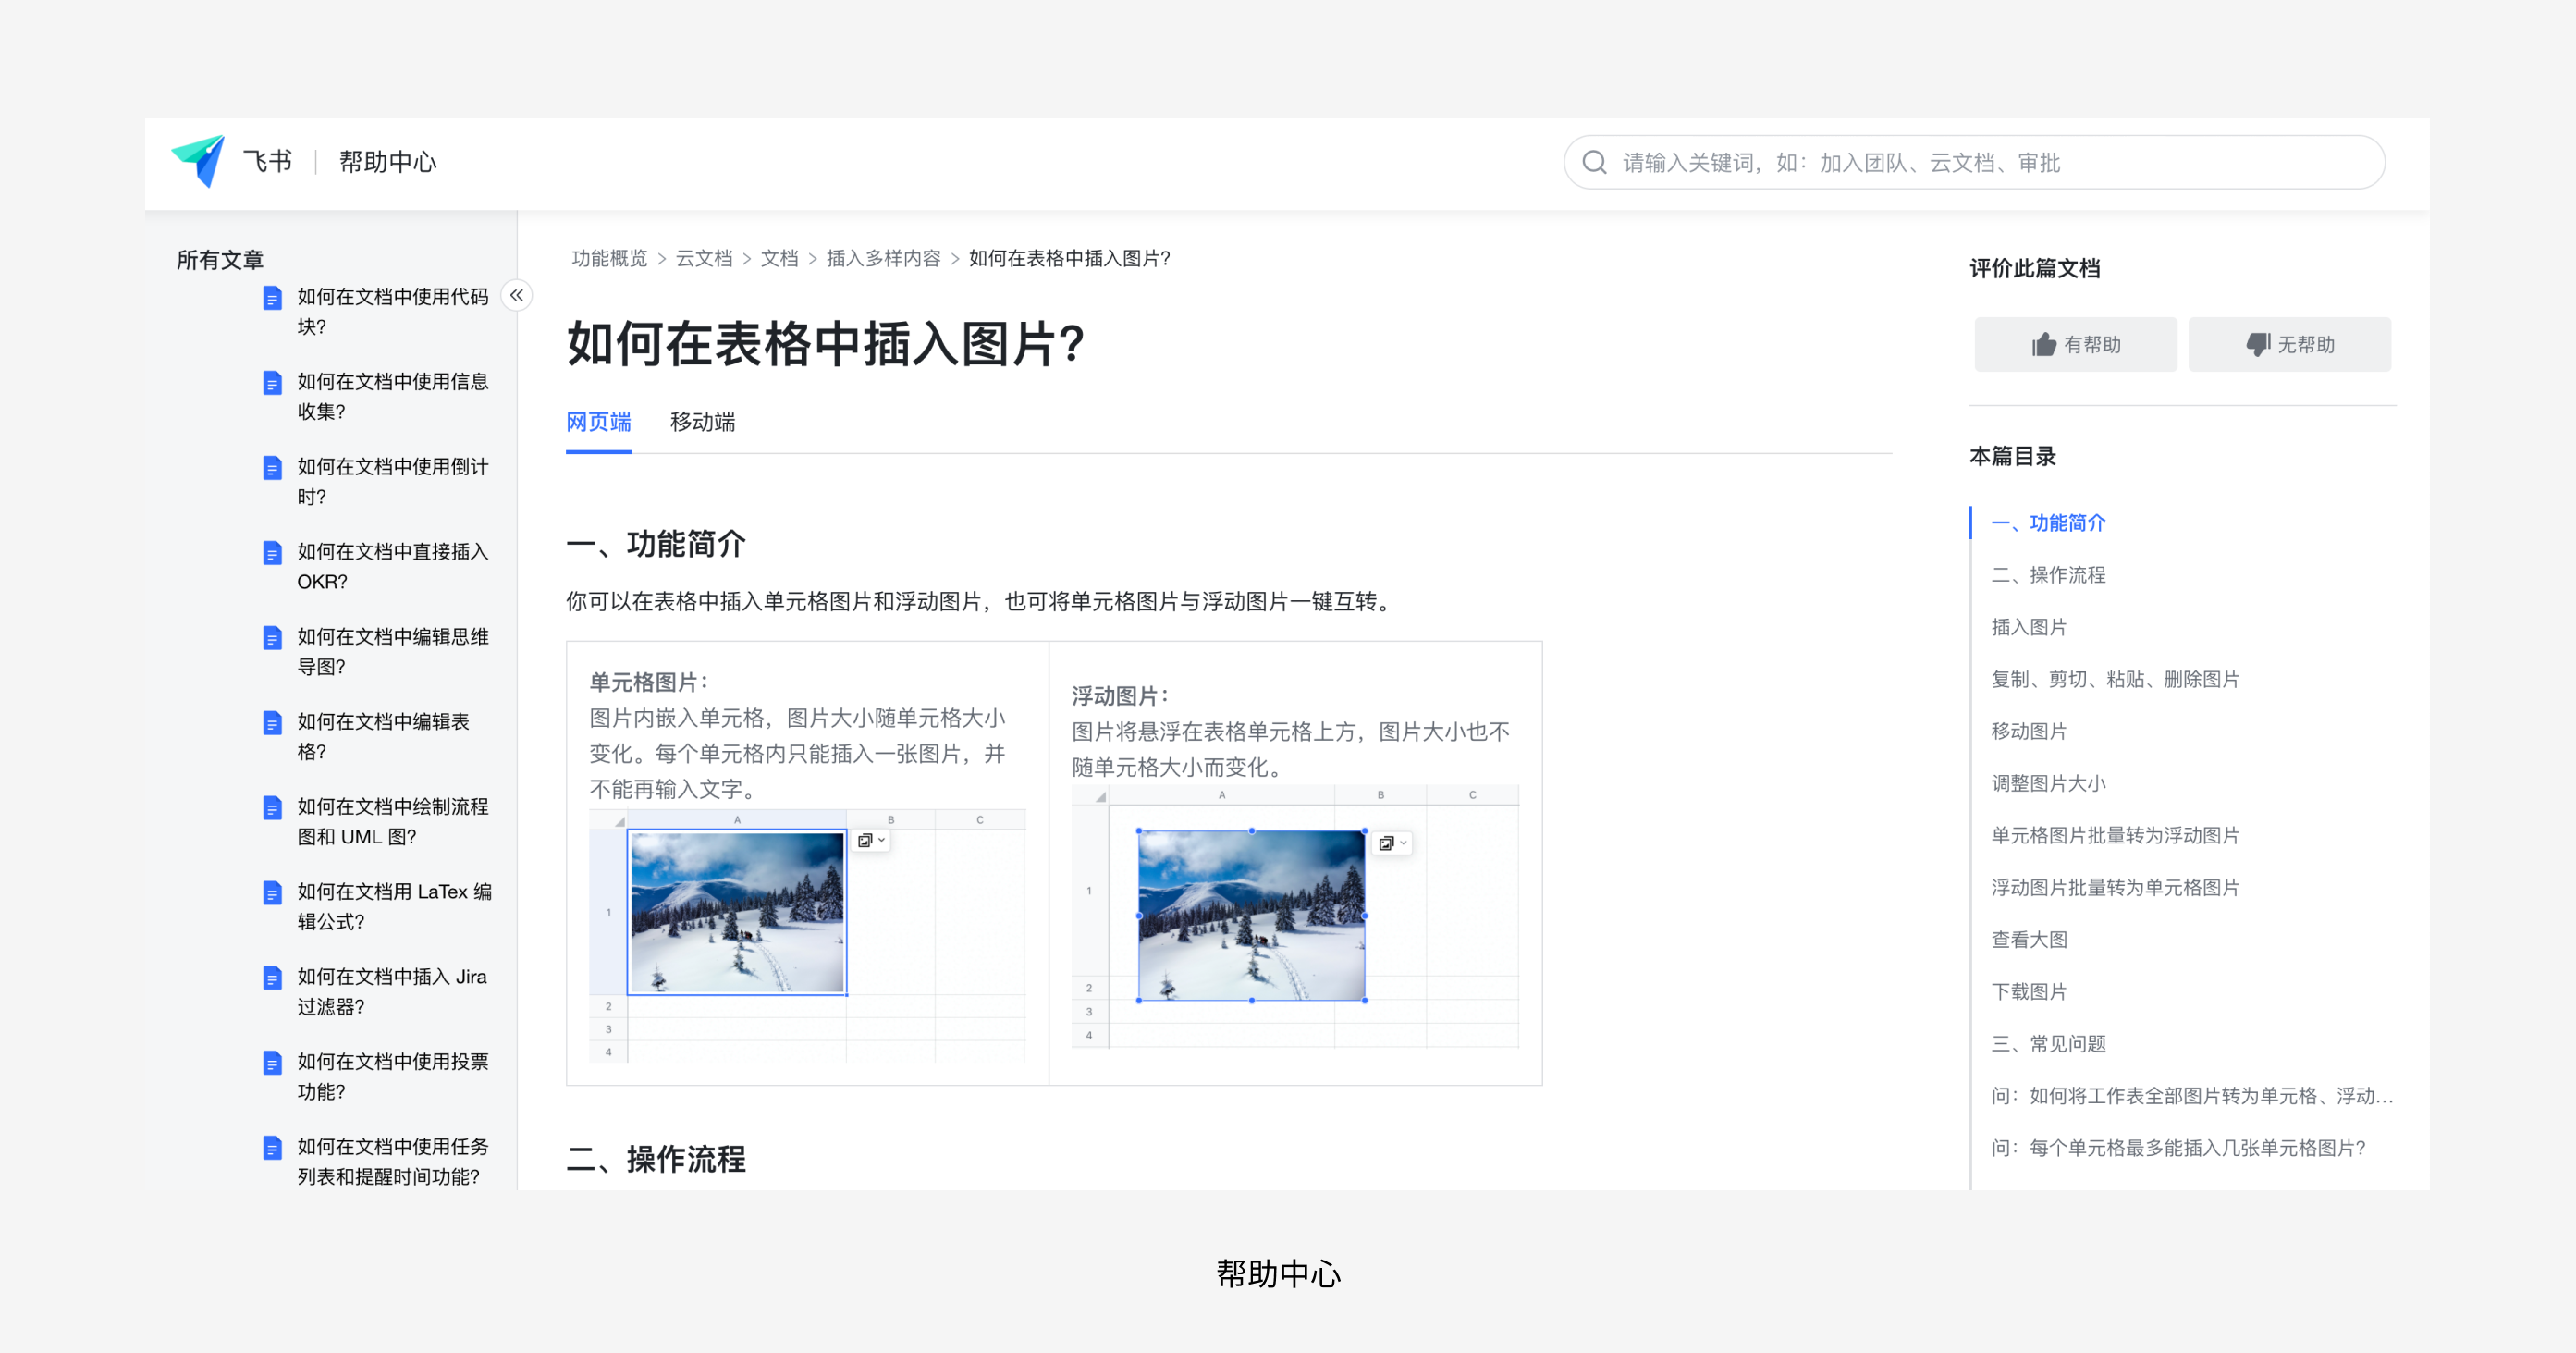Collapse the sidebar with double-chevron button
The height and width of the screenshot is (1353, 2576).
tap(516, 295)
